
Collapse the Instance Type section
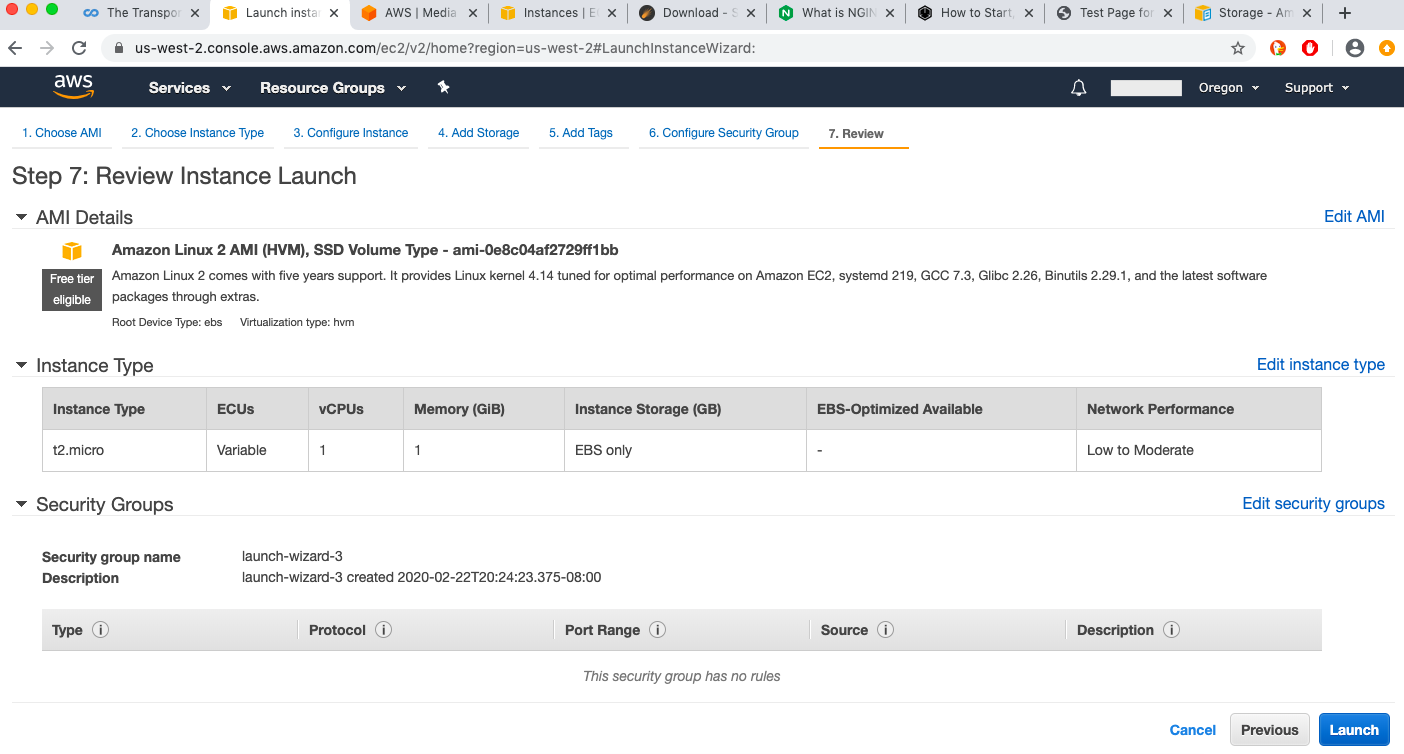tap(21, 365)
